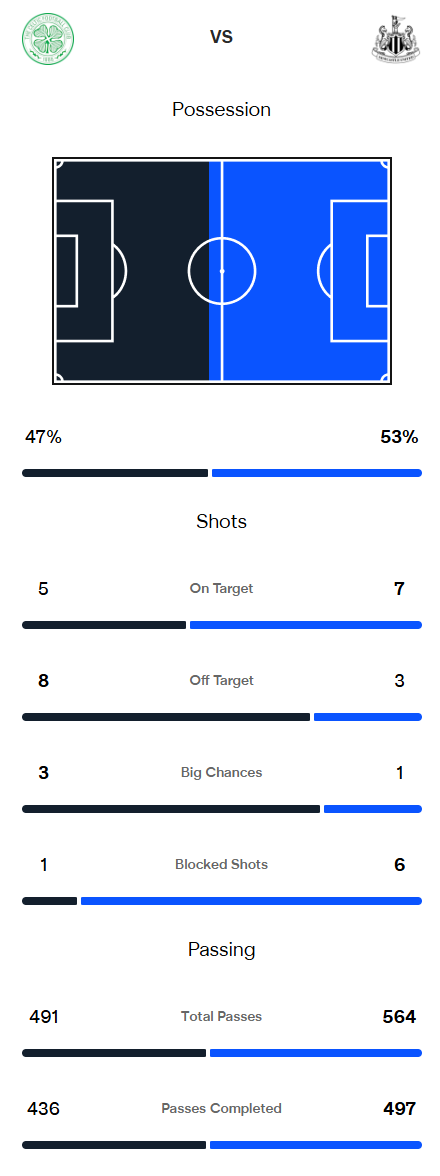This screenshot has width=440, height=1176.
Task: Click the On Target stat label
Action: click(221, 589)
